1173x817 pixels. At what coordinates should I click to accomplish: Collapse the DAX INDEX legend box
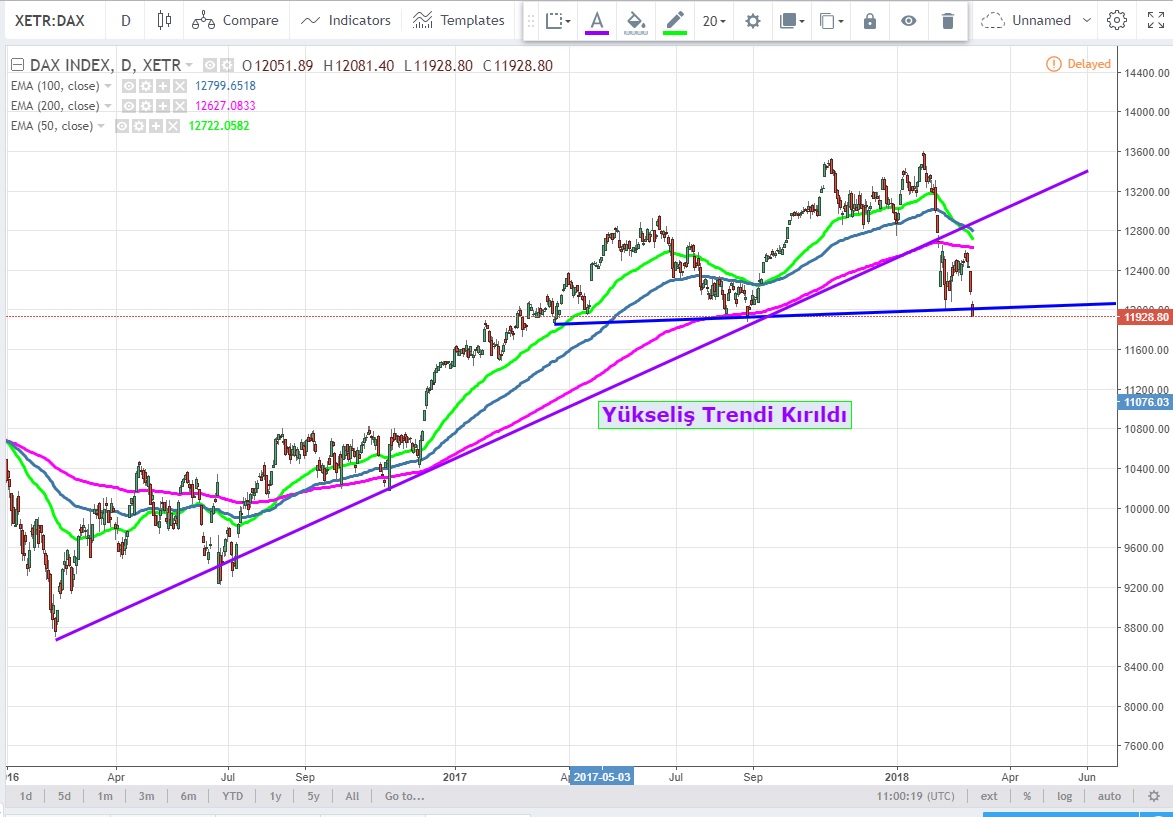coord(15,66)
